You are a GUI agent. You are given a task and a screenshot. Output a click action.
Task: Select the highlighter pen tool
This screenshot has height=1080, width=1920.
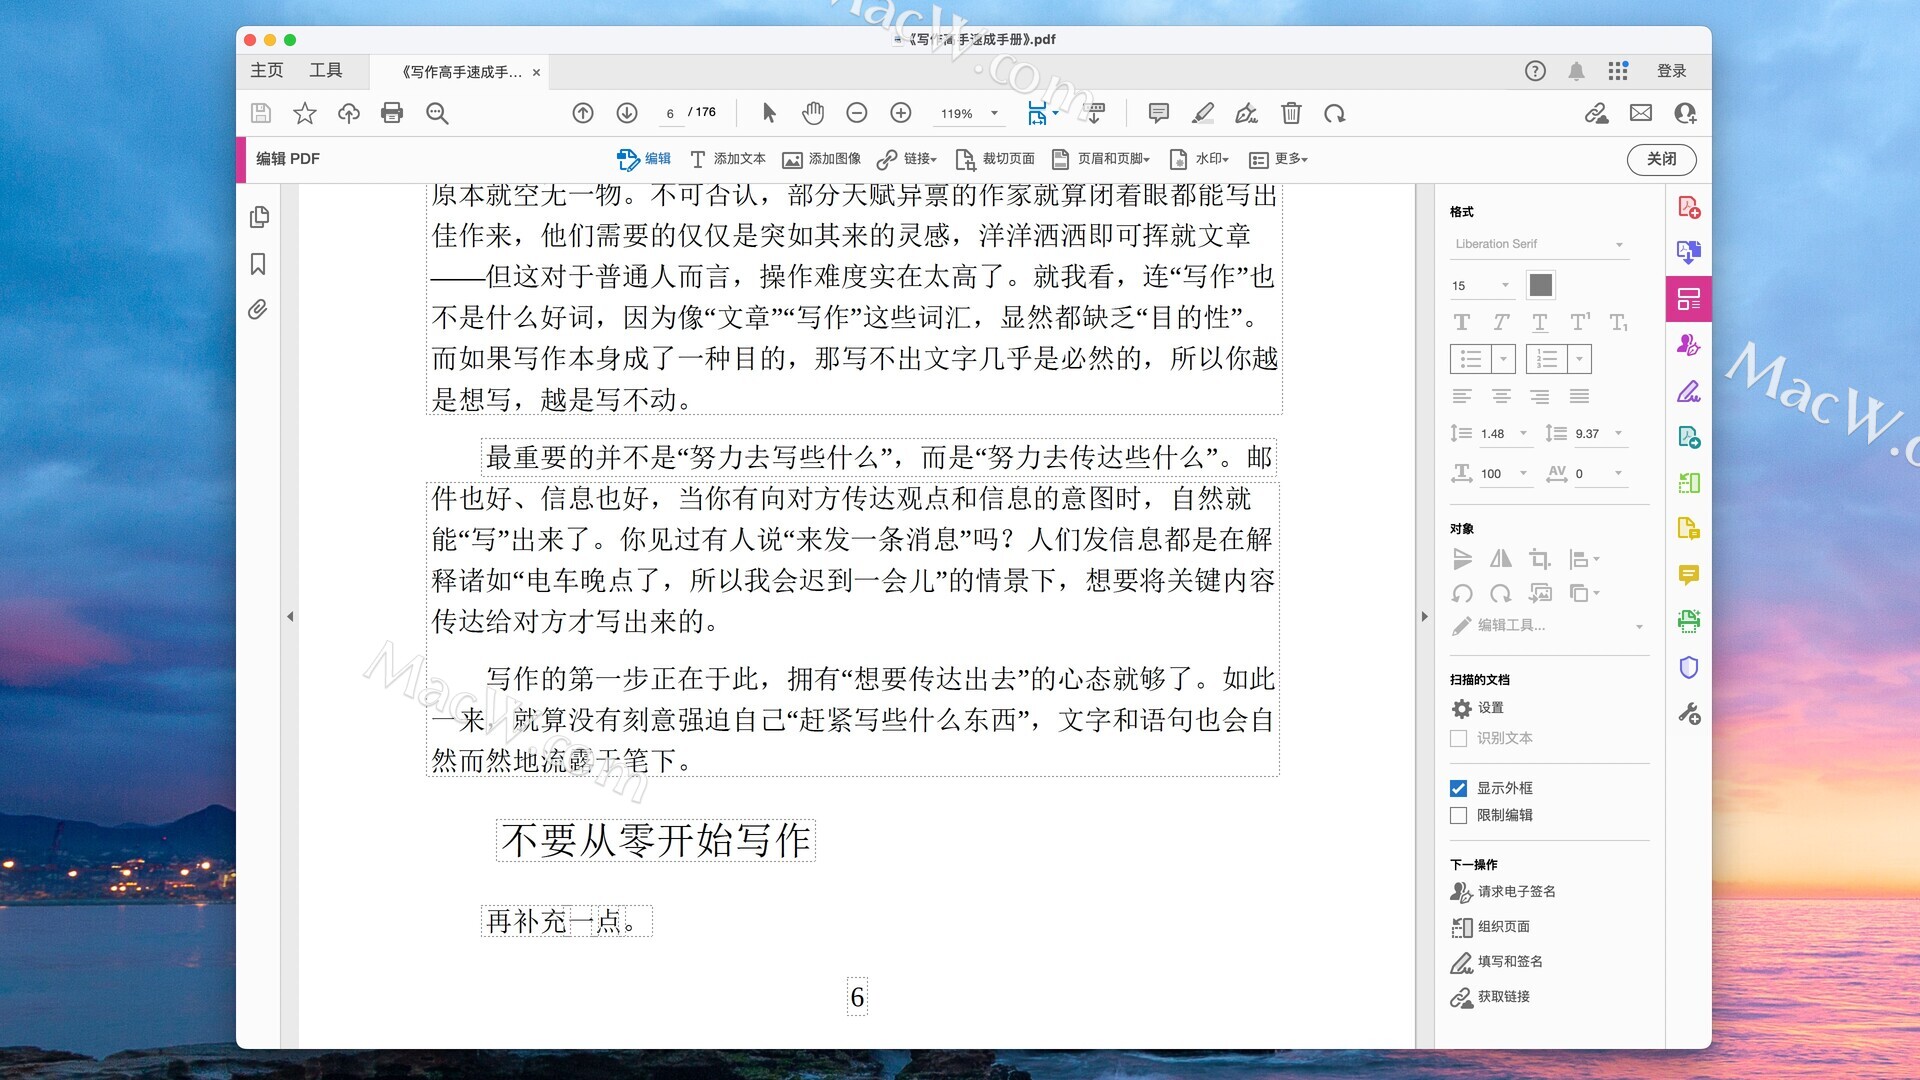point(1203,113)
